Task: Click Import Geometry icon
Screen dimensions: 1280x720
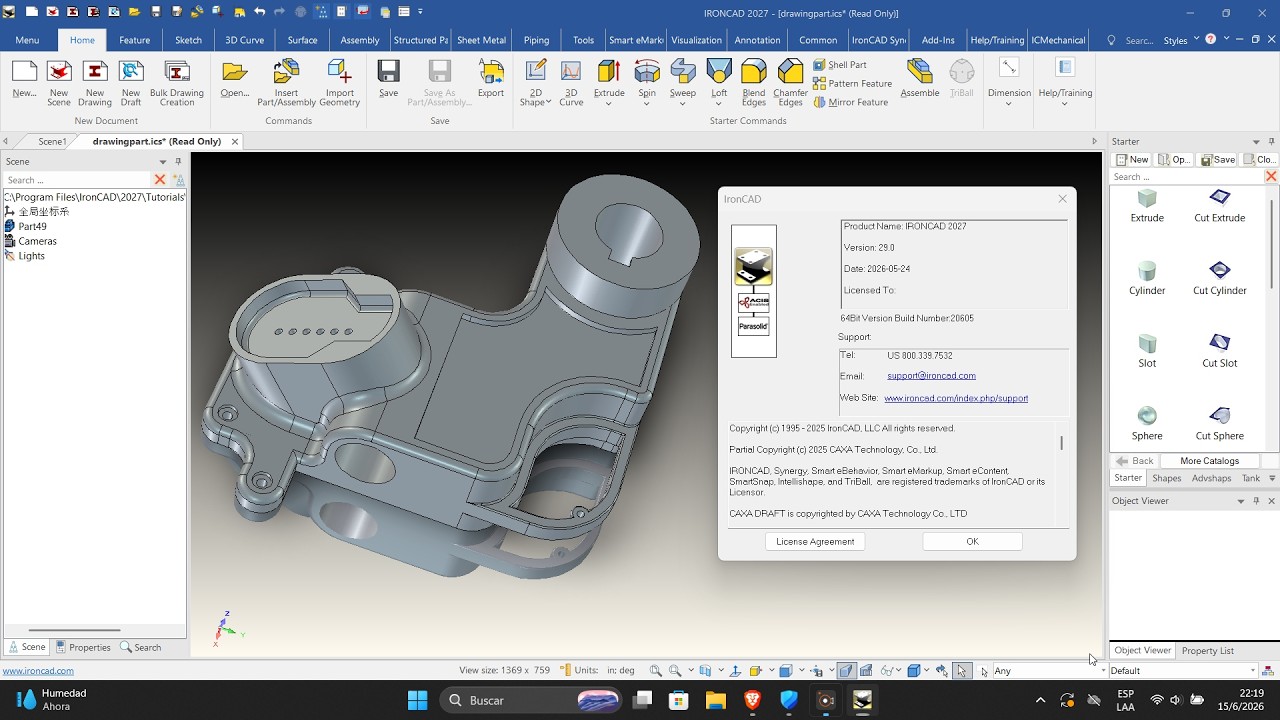Action: pyautogui.click(x=339, y=72)
